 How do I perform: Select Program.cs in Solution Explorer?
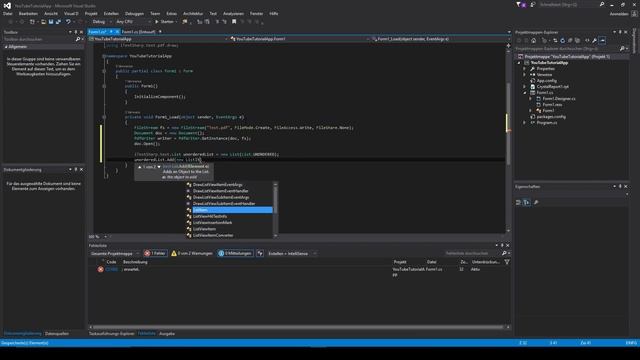pos(547,122)
